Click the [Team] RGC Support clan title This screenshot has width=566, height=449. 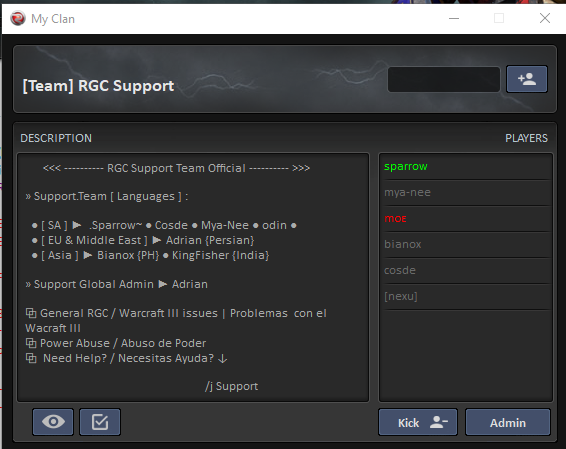pyautogui.click(x=98, y=86)
